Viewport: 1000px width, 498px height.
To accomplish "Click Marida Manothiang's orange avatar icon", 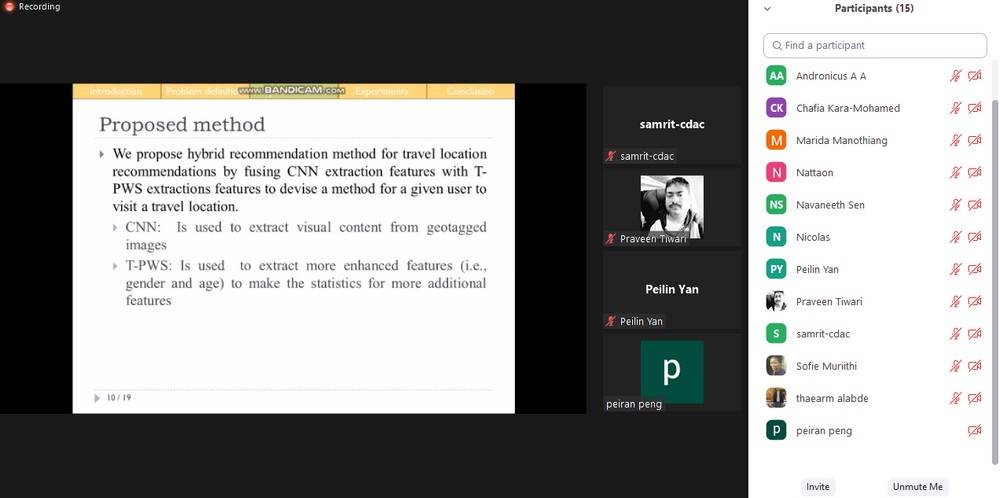I will tap(776, 140).
